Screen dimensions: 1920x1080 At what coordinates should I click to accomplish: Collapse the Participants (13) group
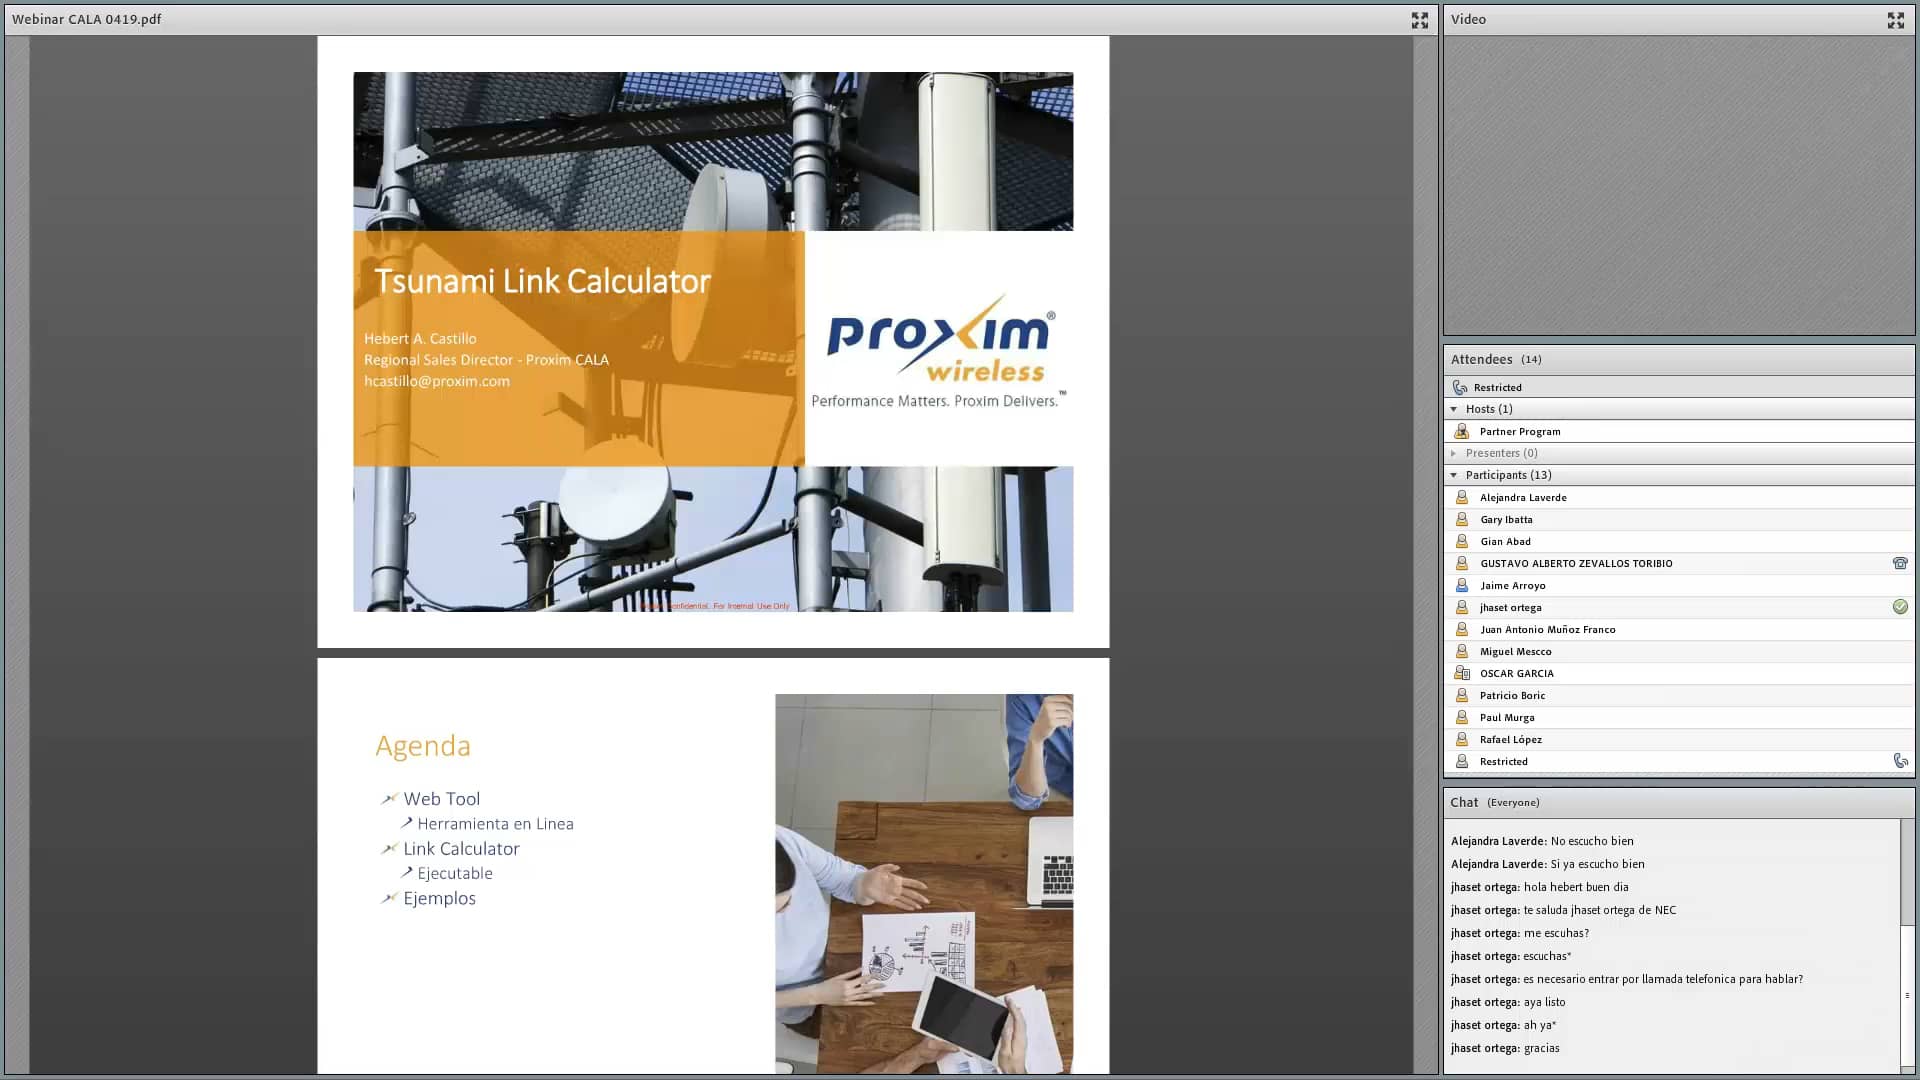click(x=1454, y=475)
